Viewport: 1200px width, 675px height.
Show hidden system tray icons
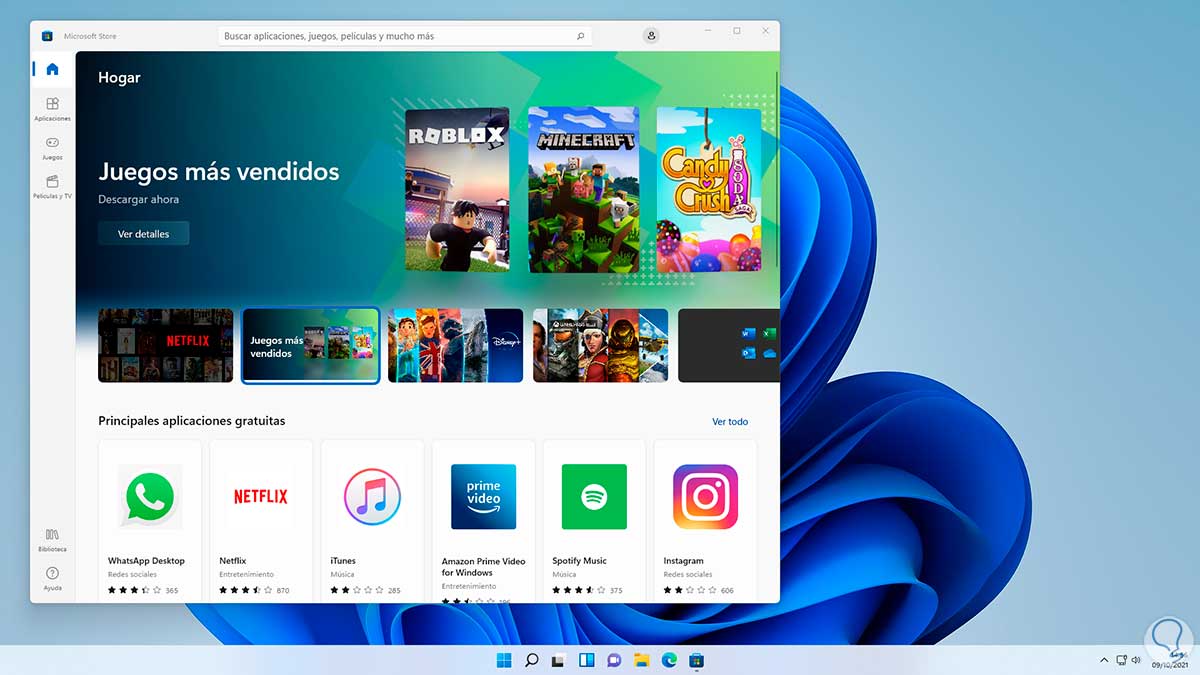[1104, 660]
